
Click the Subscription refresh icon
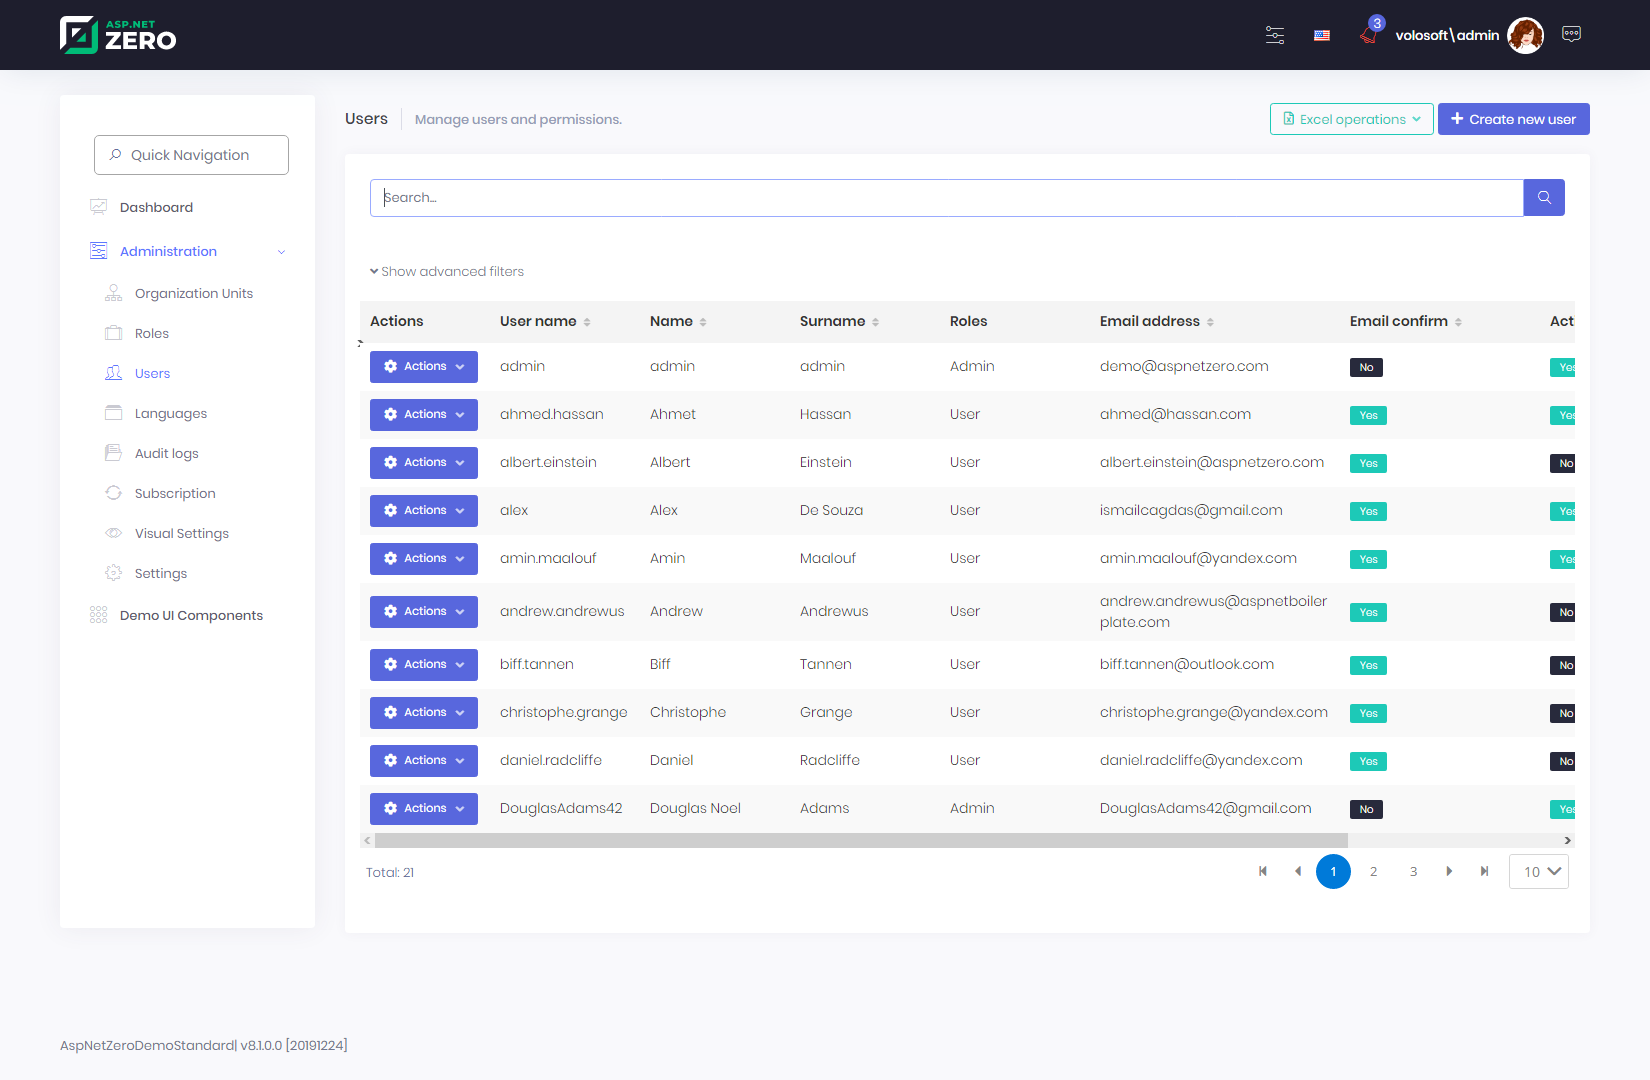click(x=114, y=493)
